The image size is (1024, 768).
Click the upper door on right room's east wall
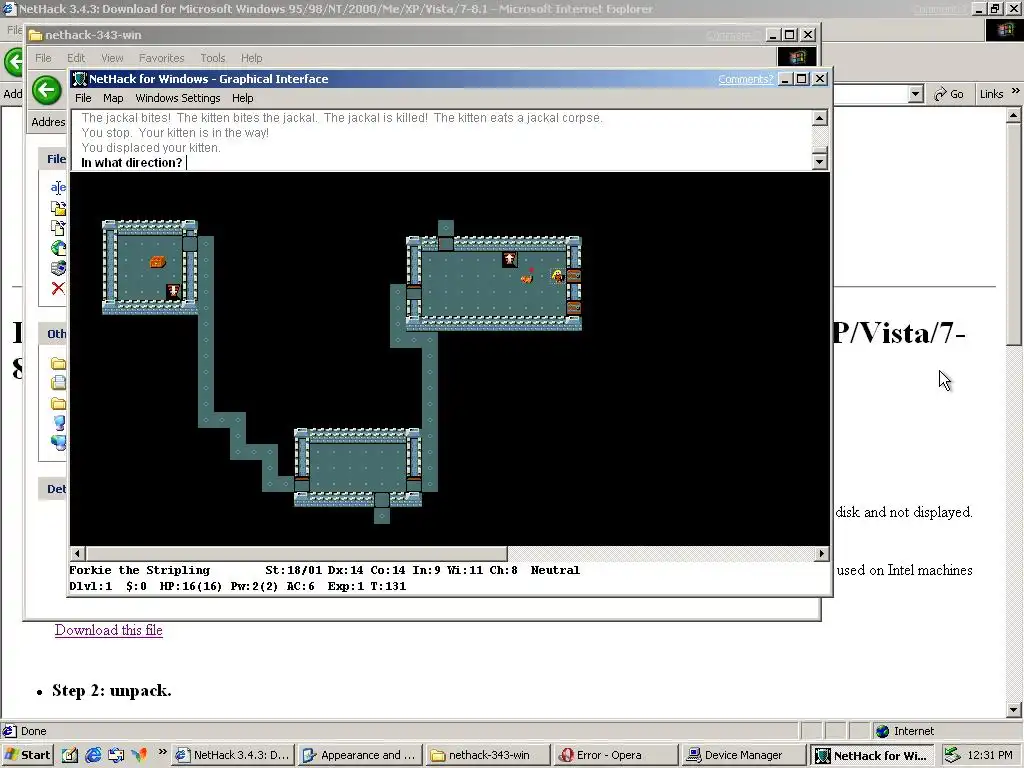(x=574, y=276)
